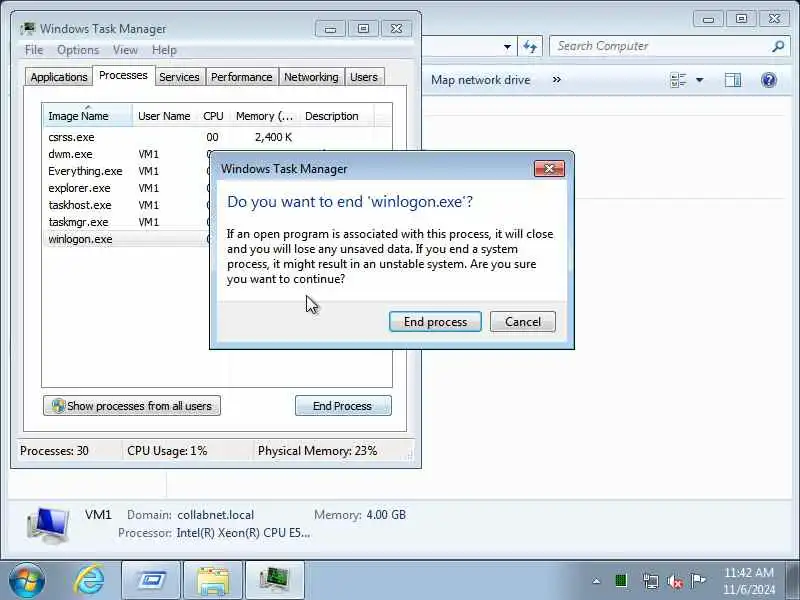Select the taskhost.exe process row
This screenshot has width=800, height=600.
point(127,205)
